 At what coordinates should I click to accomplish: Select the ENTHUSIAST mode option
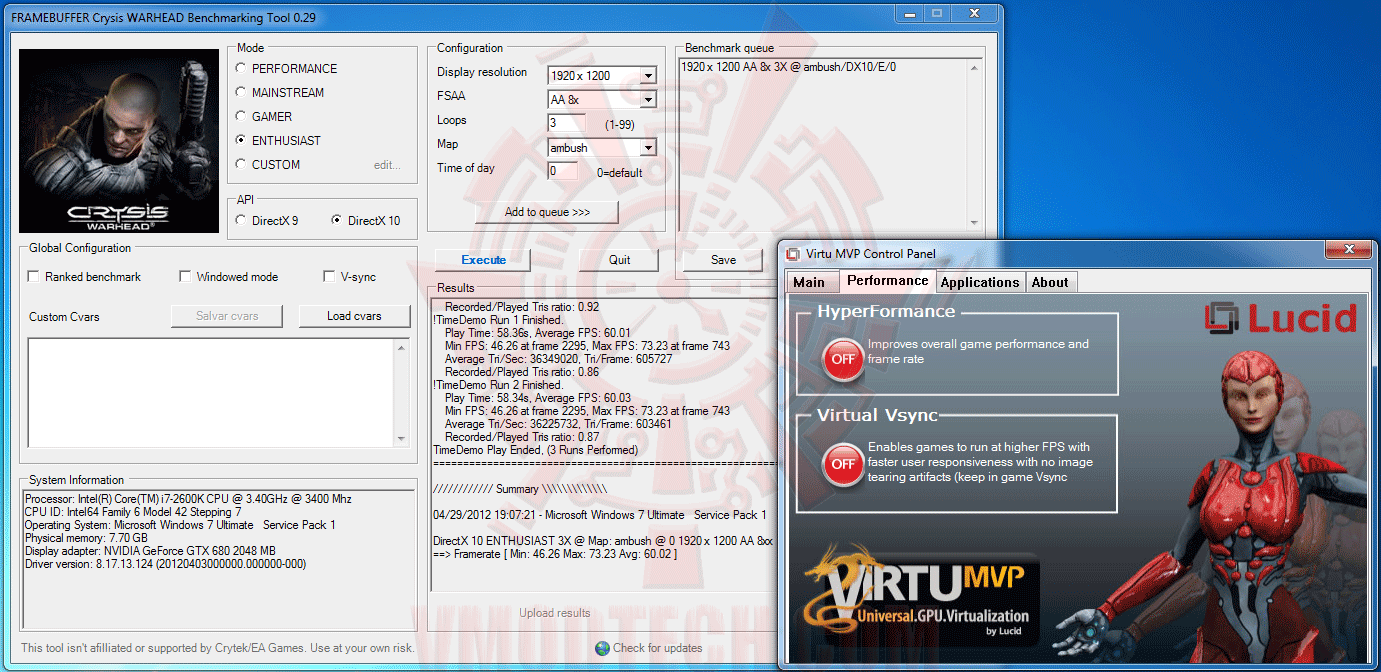point(240,141)
